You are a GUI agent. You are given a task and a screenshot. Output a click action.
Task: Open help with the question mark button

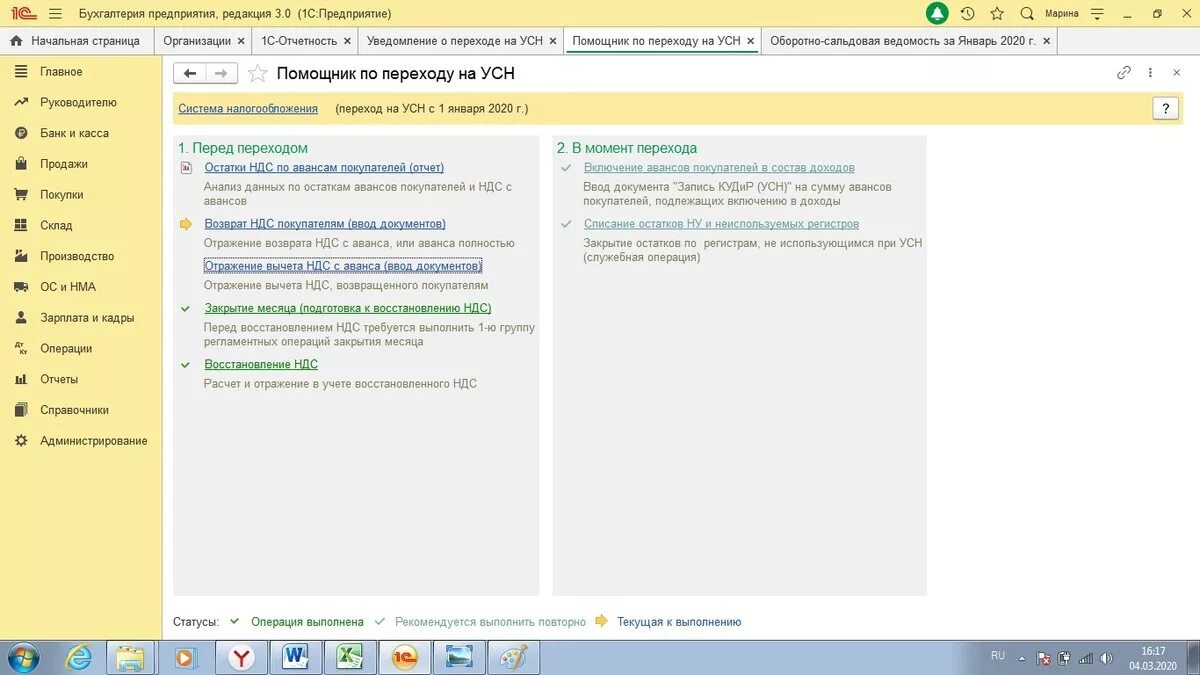click(1165, 109)
